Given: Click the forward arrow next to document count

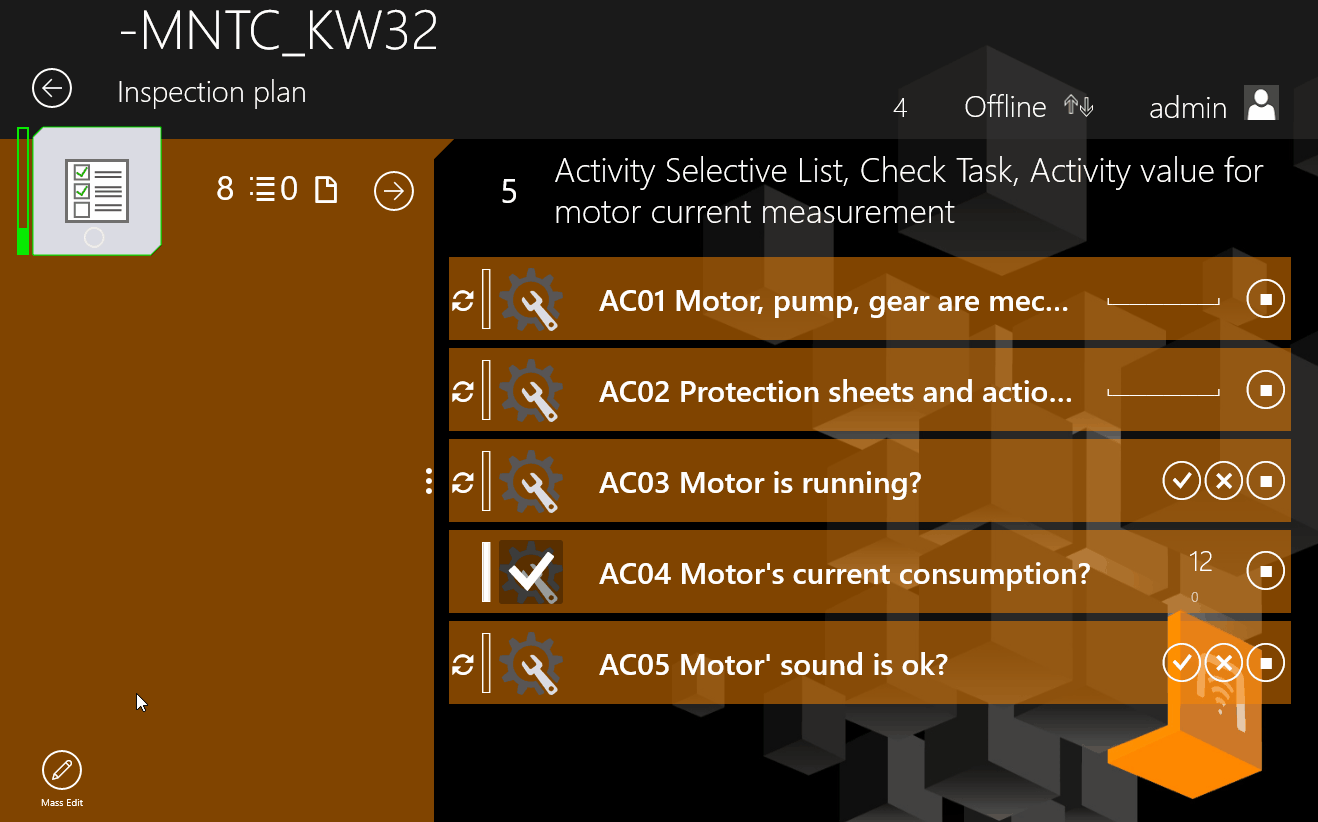Looking at the screenshot, I should click(394, 190).
